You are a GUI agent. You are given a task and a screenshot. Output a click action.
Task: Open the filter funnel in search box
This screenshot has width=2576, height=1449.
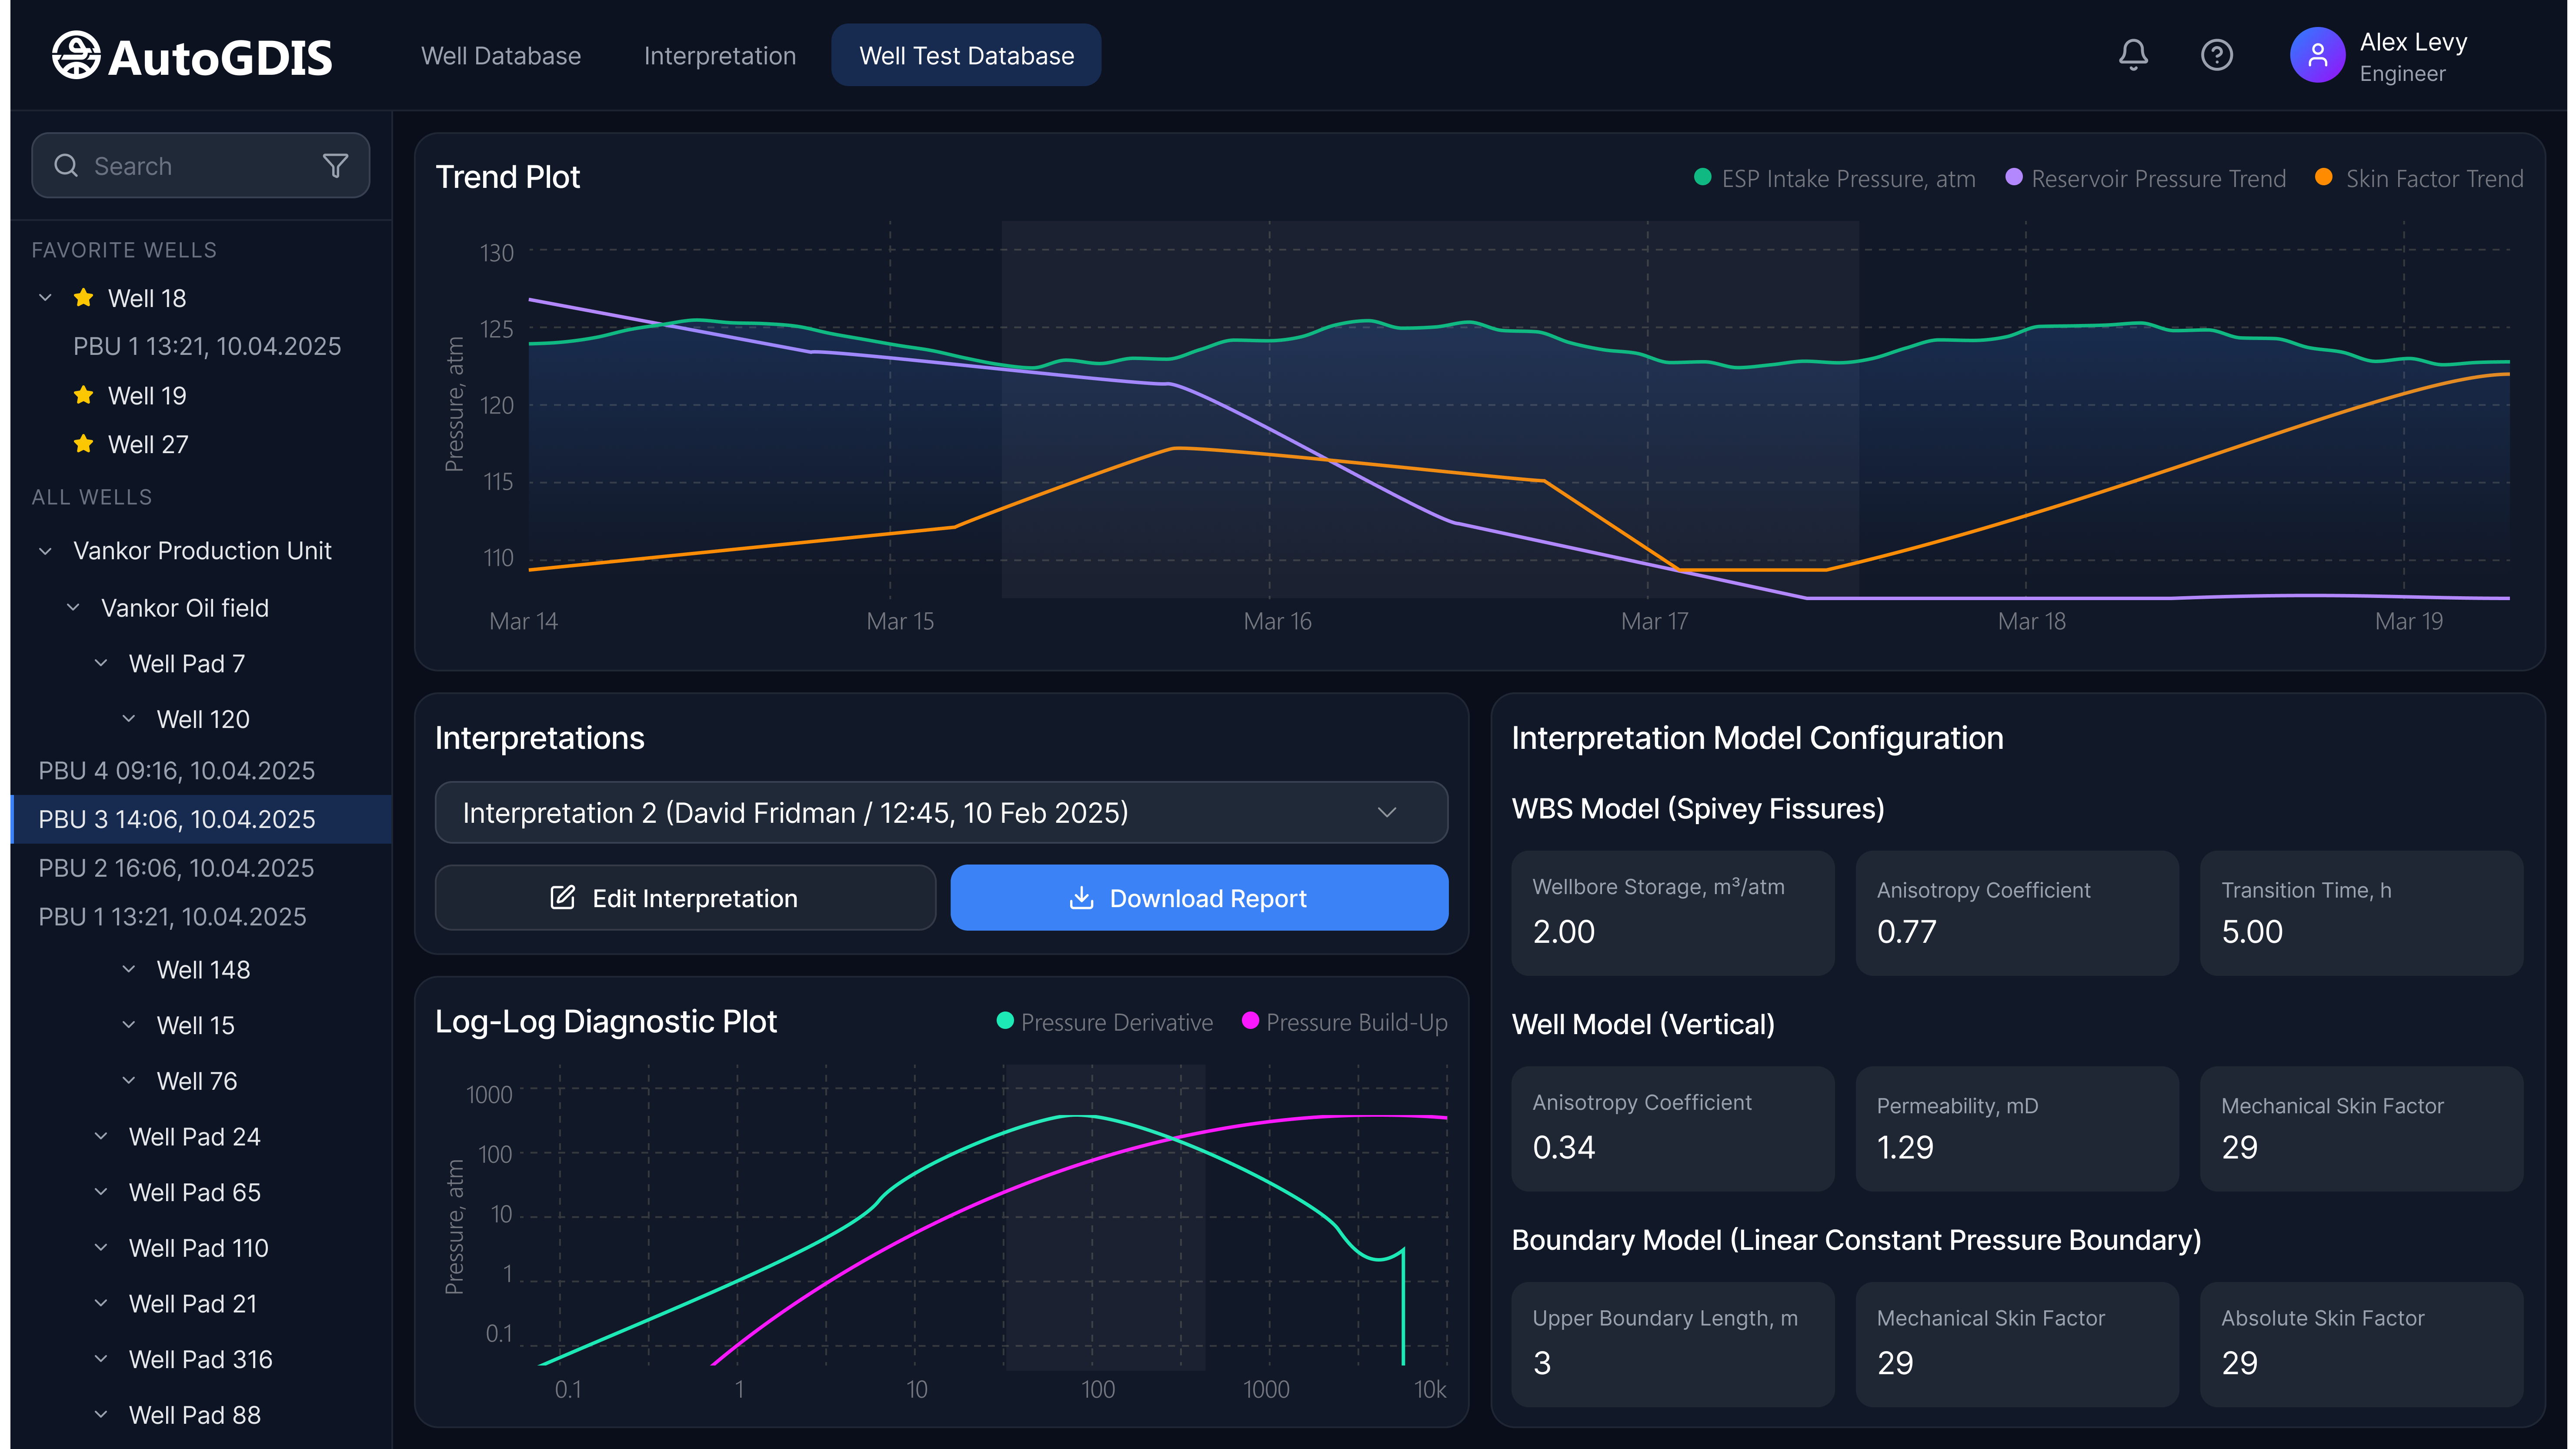(x=336, y=166)
